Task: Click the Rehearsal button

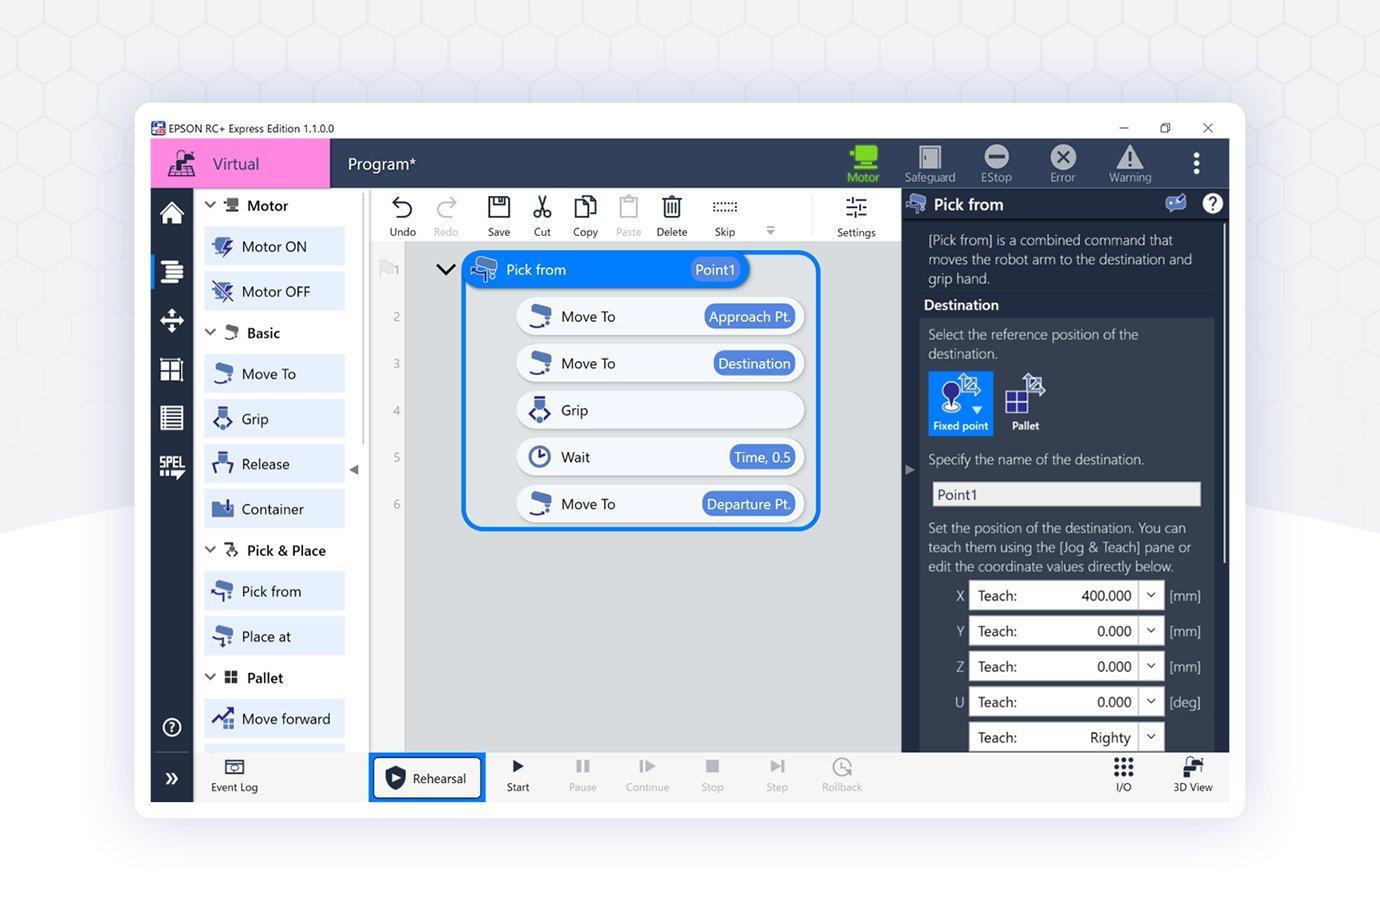Action: click(427, 778)
